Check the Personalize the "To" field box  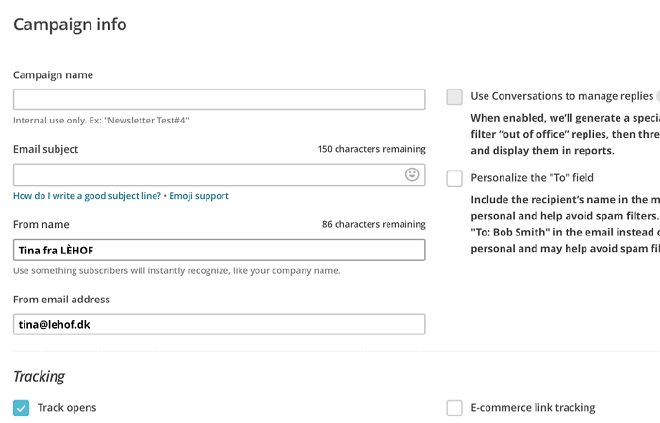(455, 178)
